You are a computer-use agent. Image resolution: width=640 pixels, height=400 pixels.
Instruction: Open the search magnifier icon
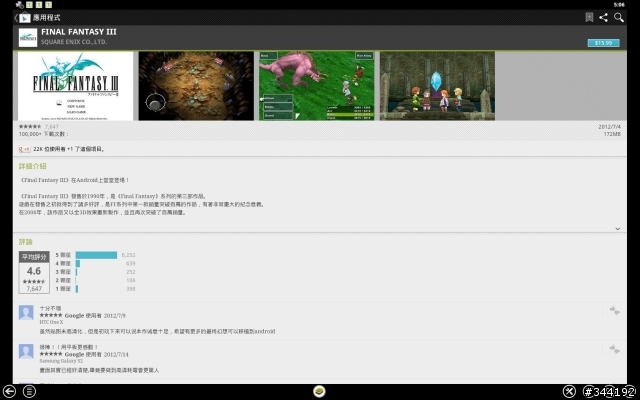(x=619, y=17)
